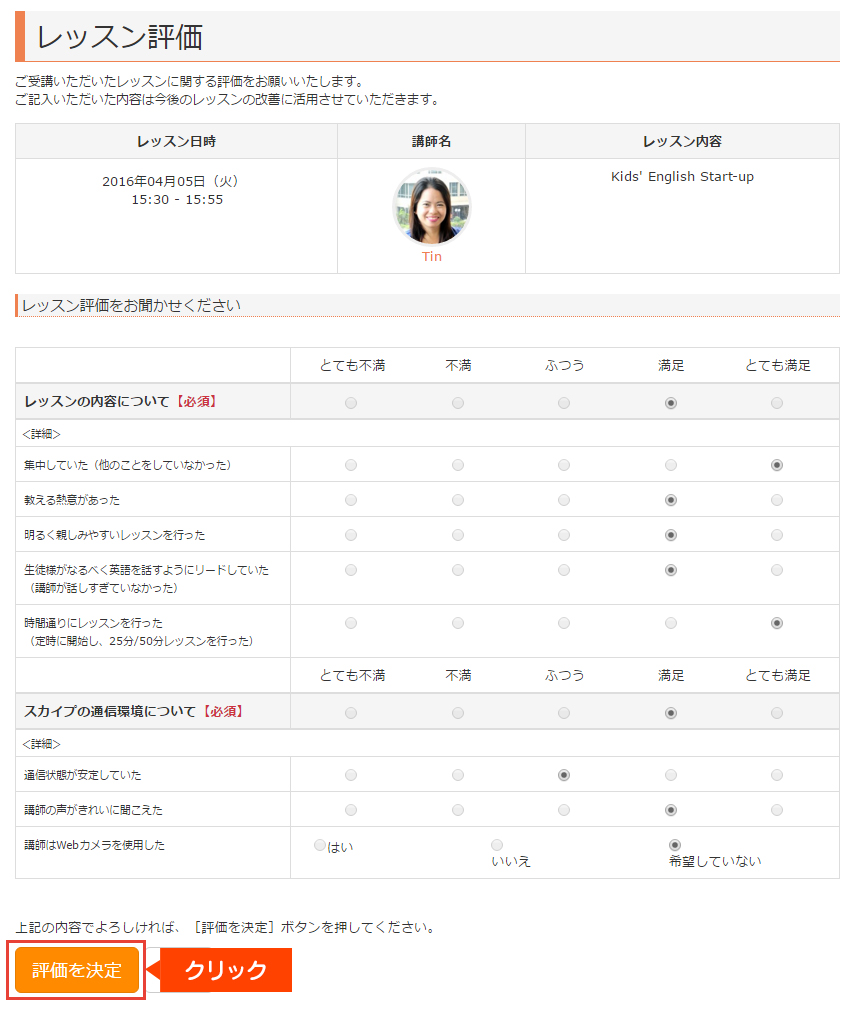
Task: Choose ふつう for 集中していた row
Action: click(x=564, y=464)
